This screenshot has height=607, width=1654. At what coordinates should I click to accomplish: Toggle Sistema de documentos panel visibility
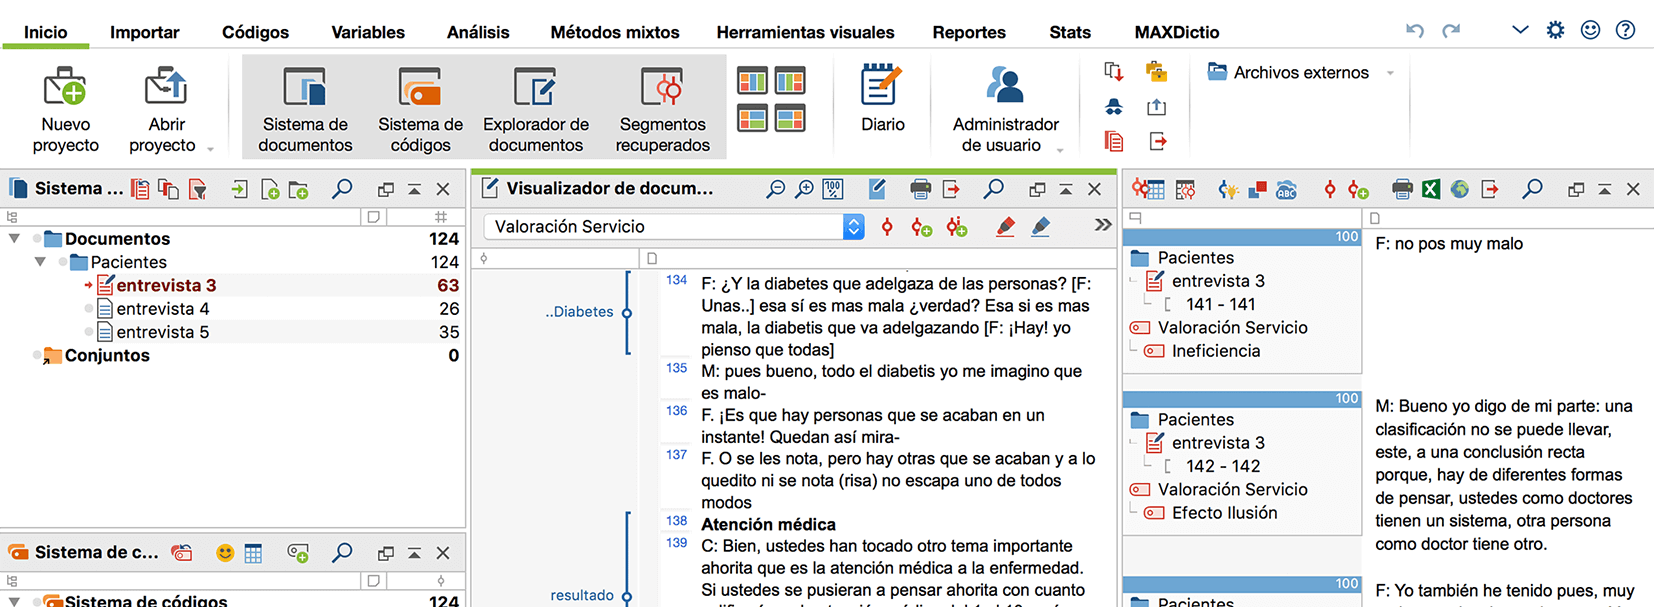305,108
